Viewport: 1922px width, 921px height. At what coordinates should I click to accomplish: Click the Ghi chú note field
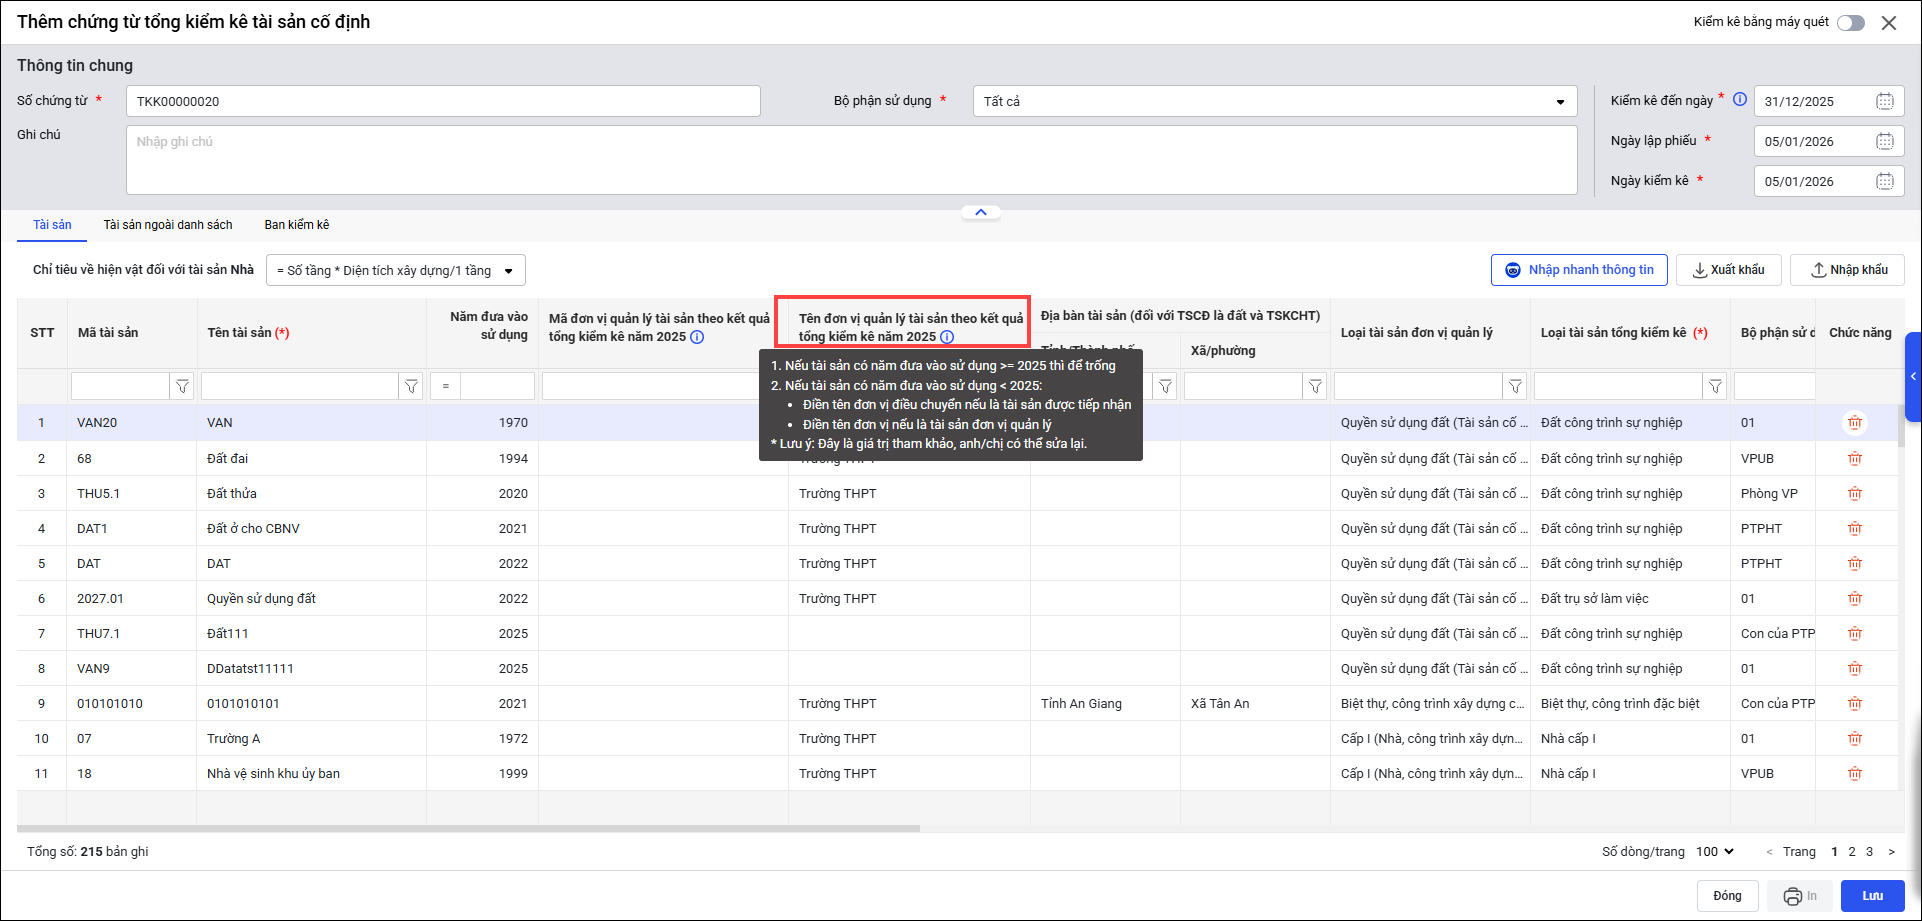850,160
